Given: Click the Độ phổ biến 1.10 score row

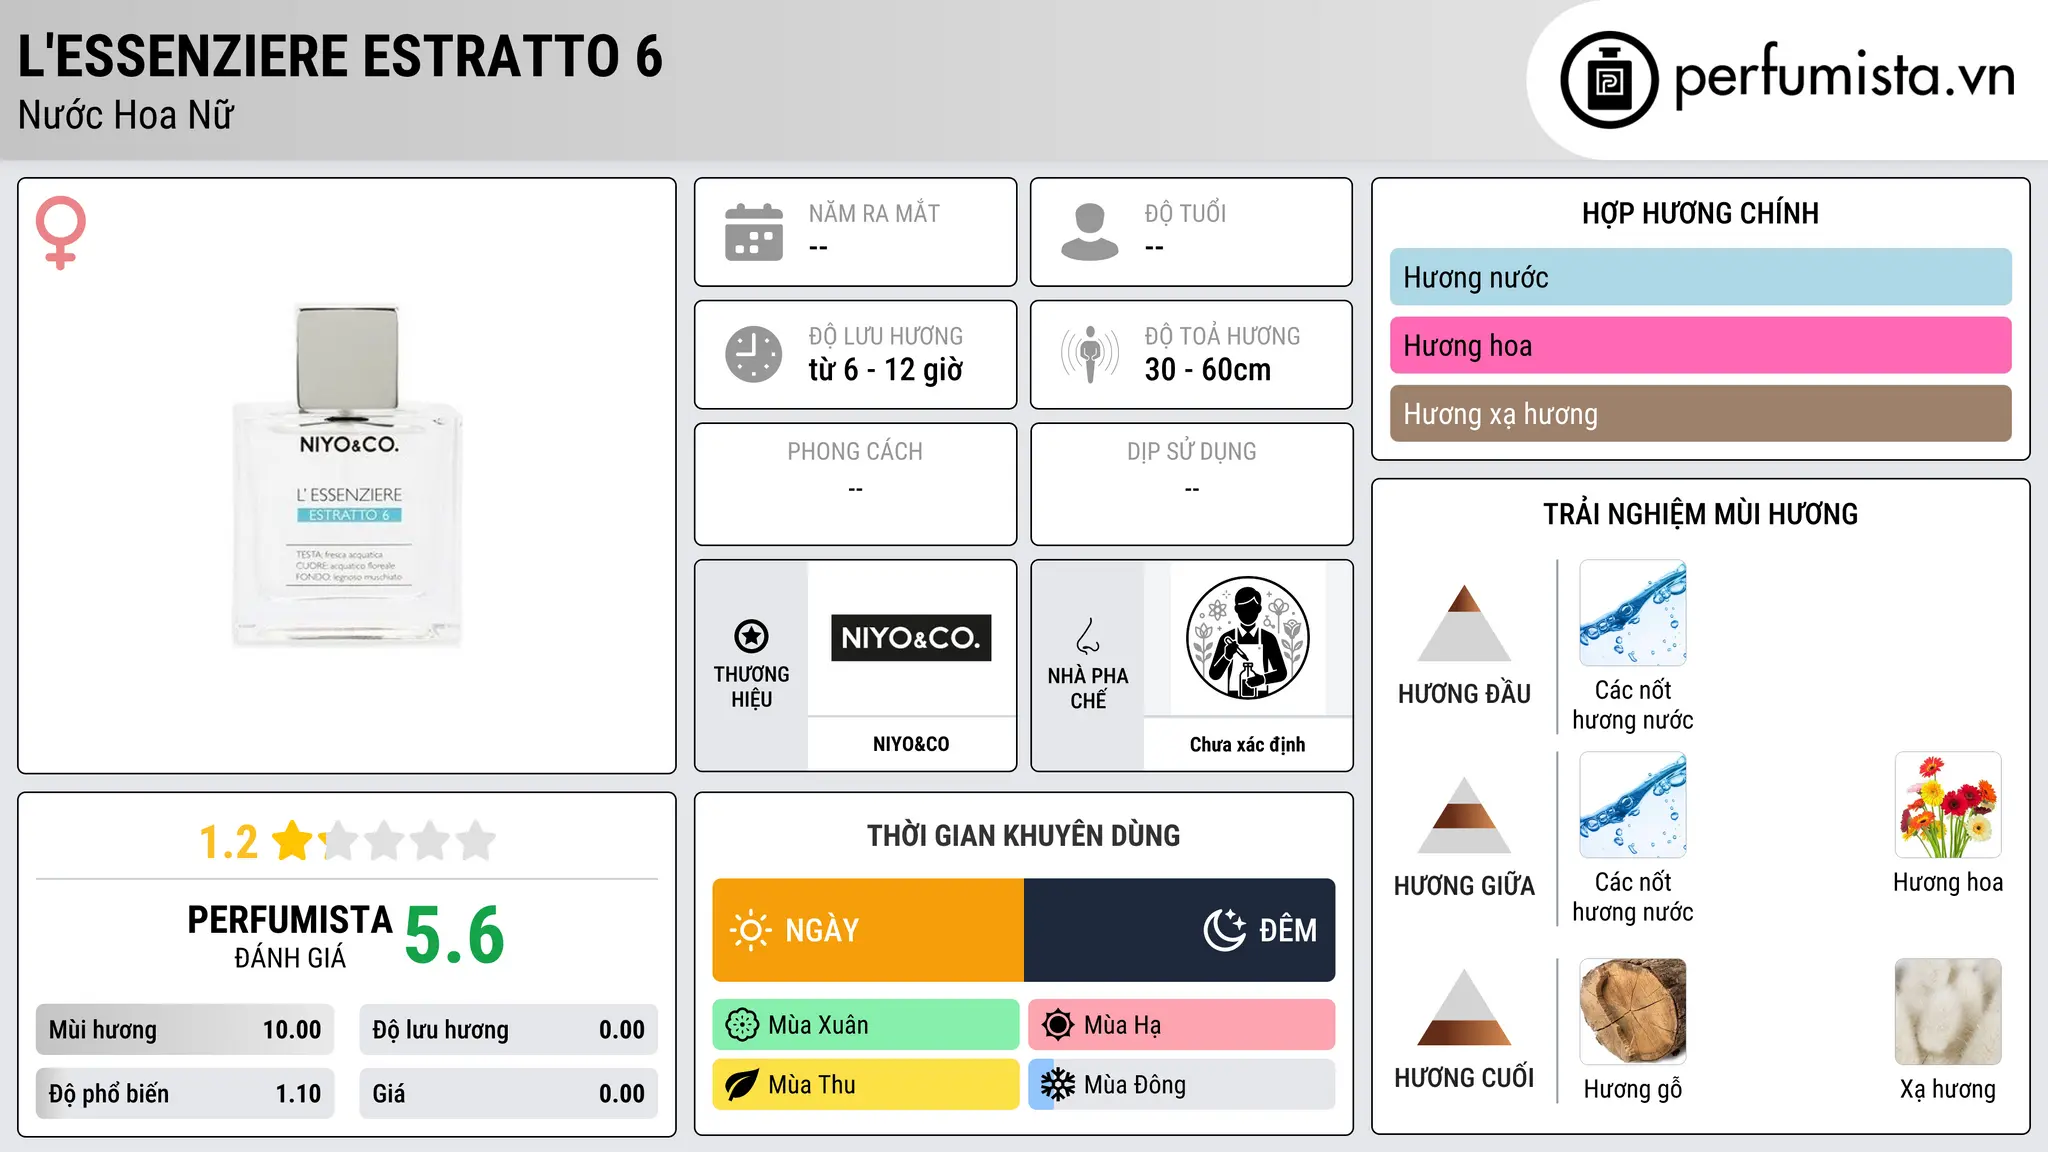Looking at the screenshot, I should tap(185, 1093).
